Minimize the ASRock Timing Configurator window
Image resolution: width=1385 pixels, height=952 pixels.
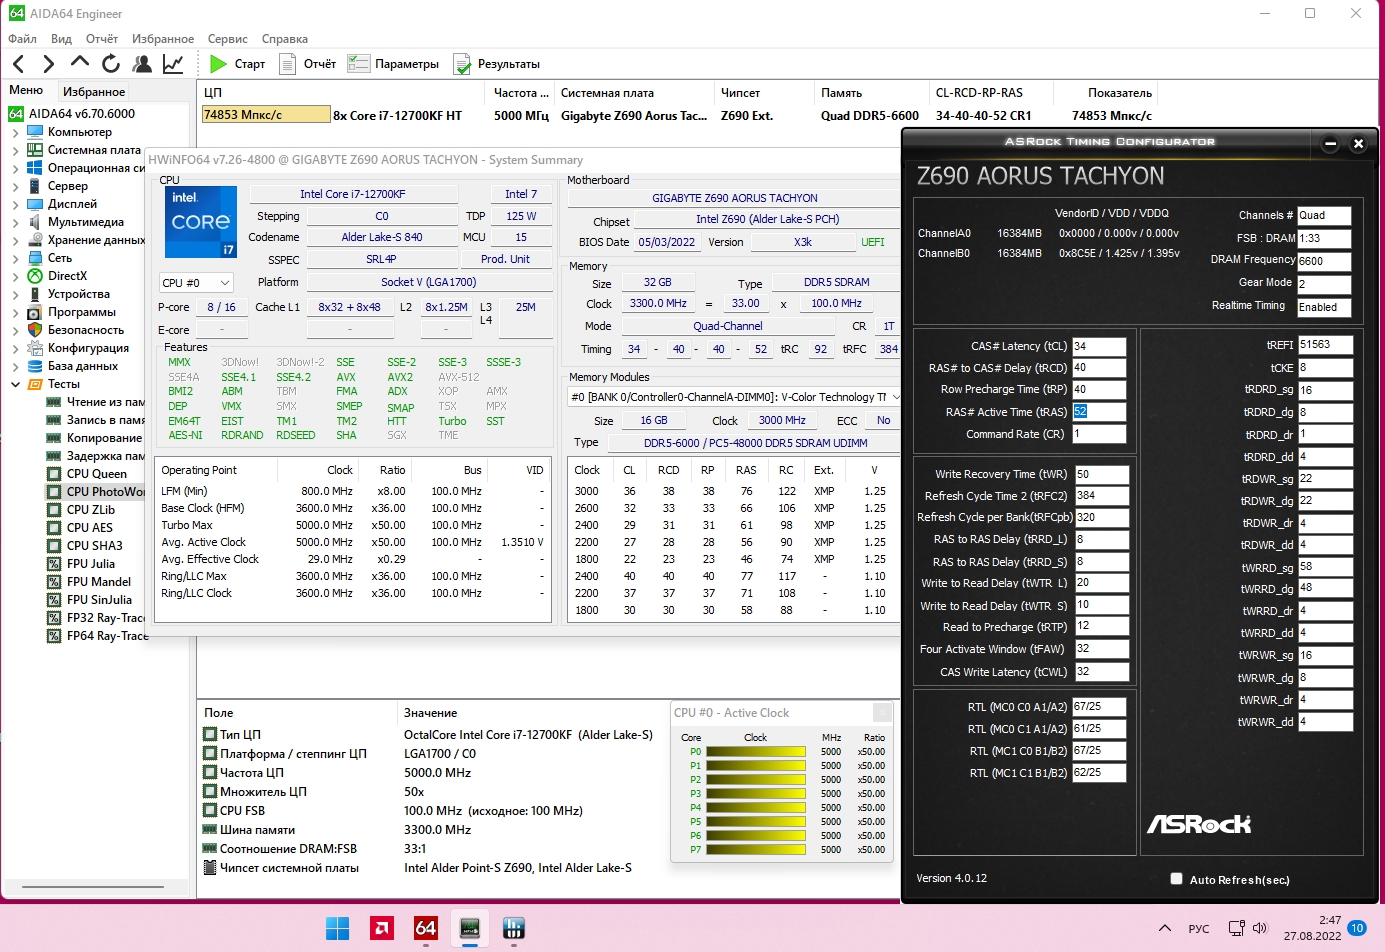[x=1330, y=144]
